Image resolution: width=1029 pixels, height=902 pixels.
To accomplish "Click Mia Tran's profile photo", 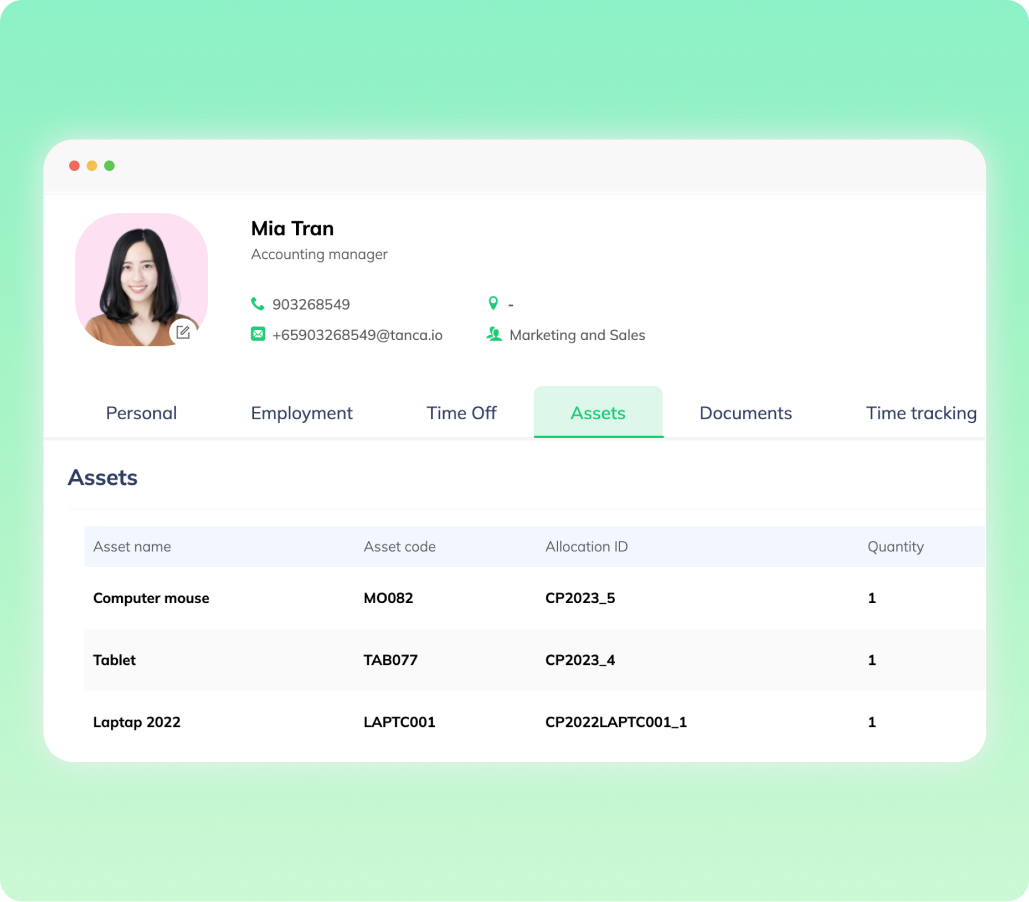I will pyautogui.click(x=141, y=278).
